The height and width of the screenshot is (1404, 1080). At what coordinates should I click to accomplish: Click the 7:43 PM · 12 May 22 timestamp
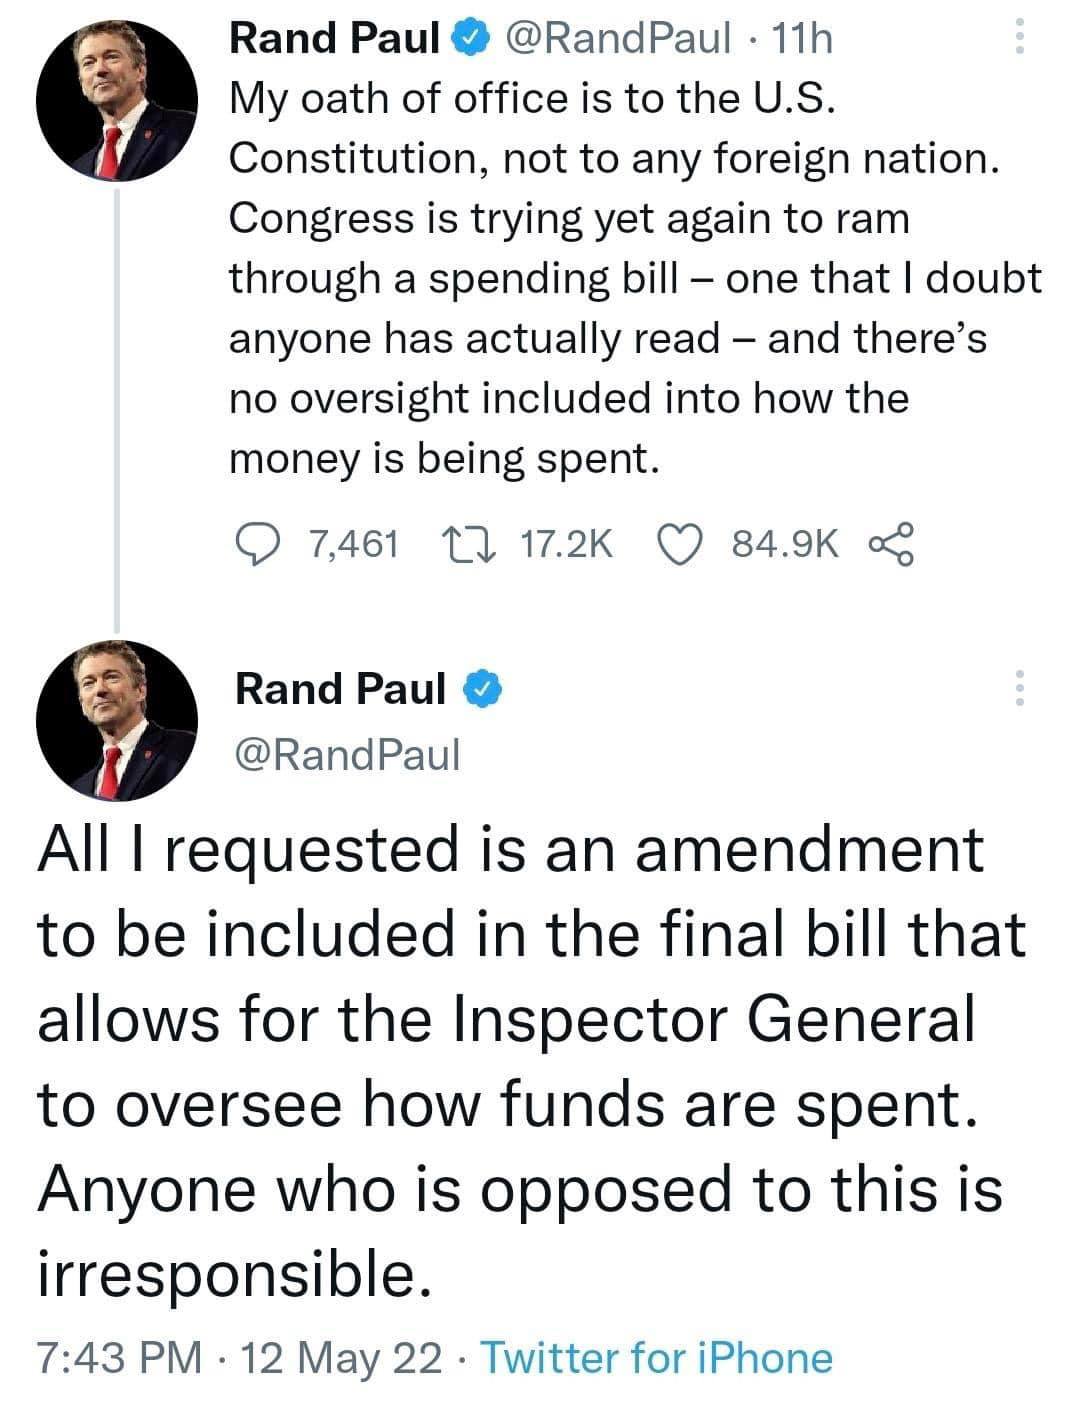click(240, 1358)
